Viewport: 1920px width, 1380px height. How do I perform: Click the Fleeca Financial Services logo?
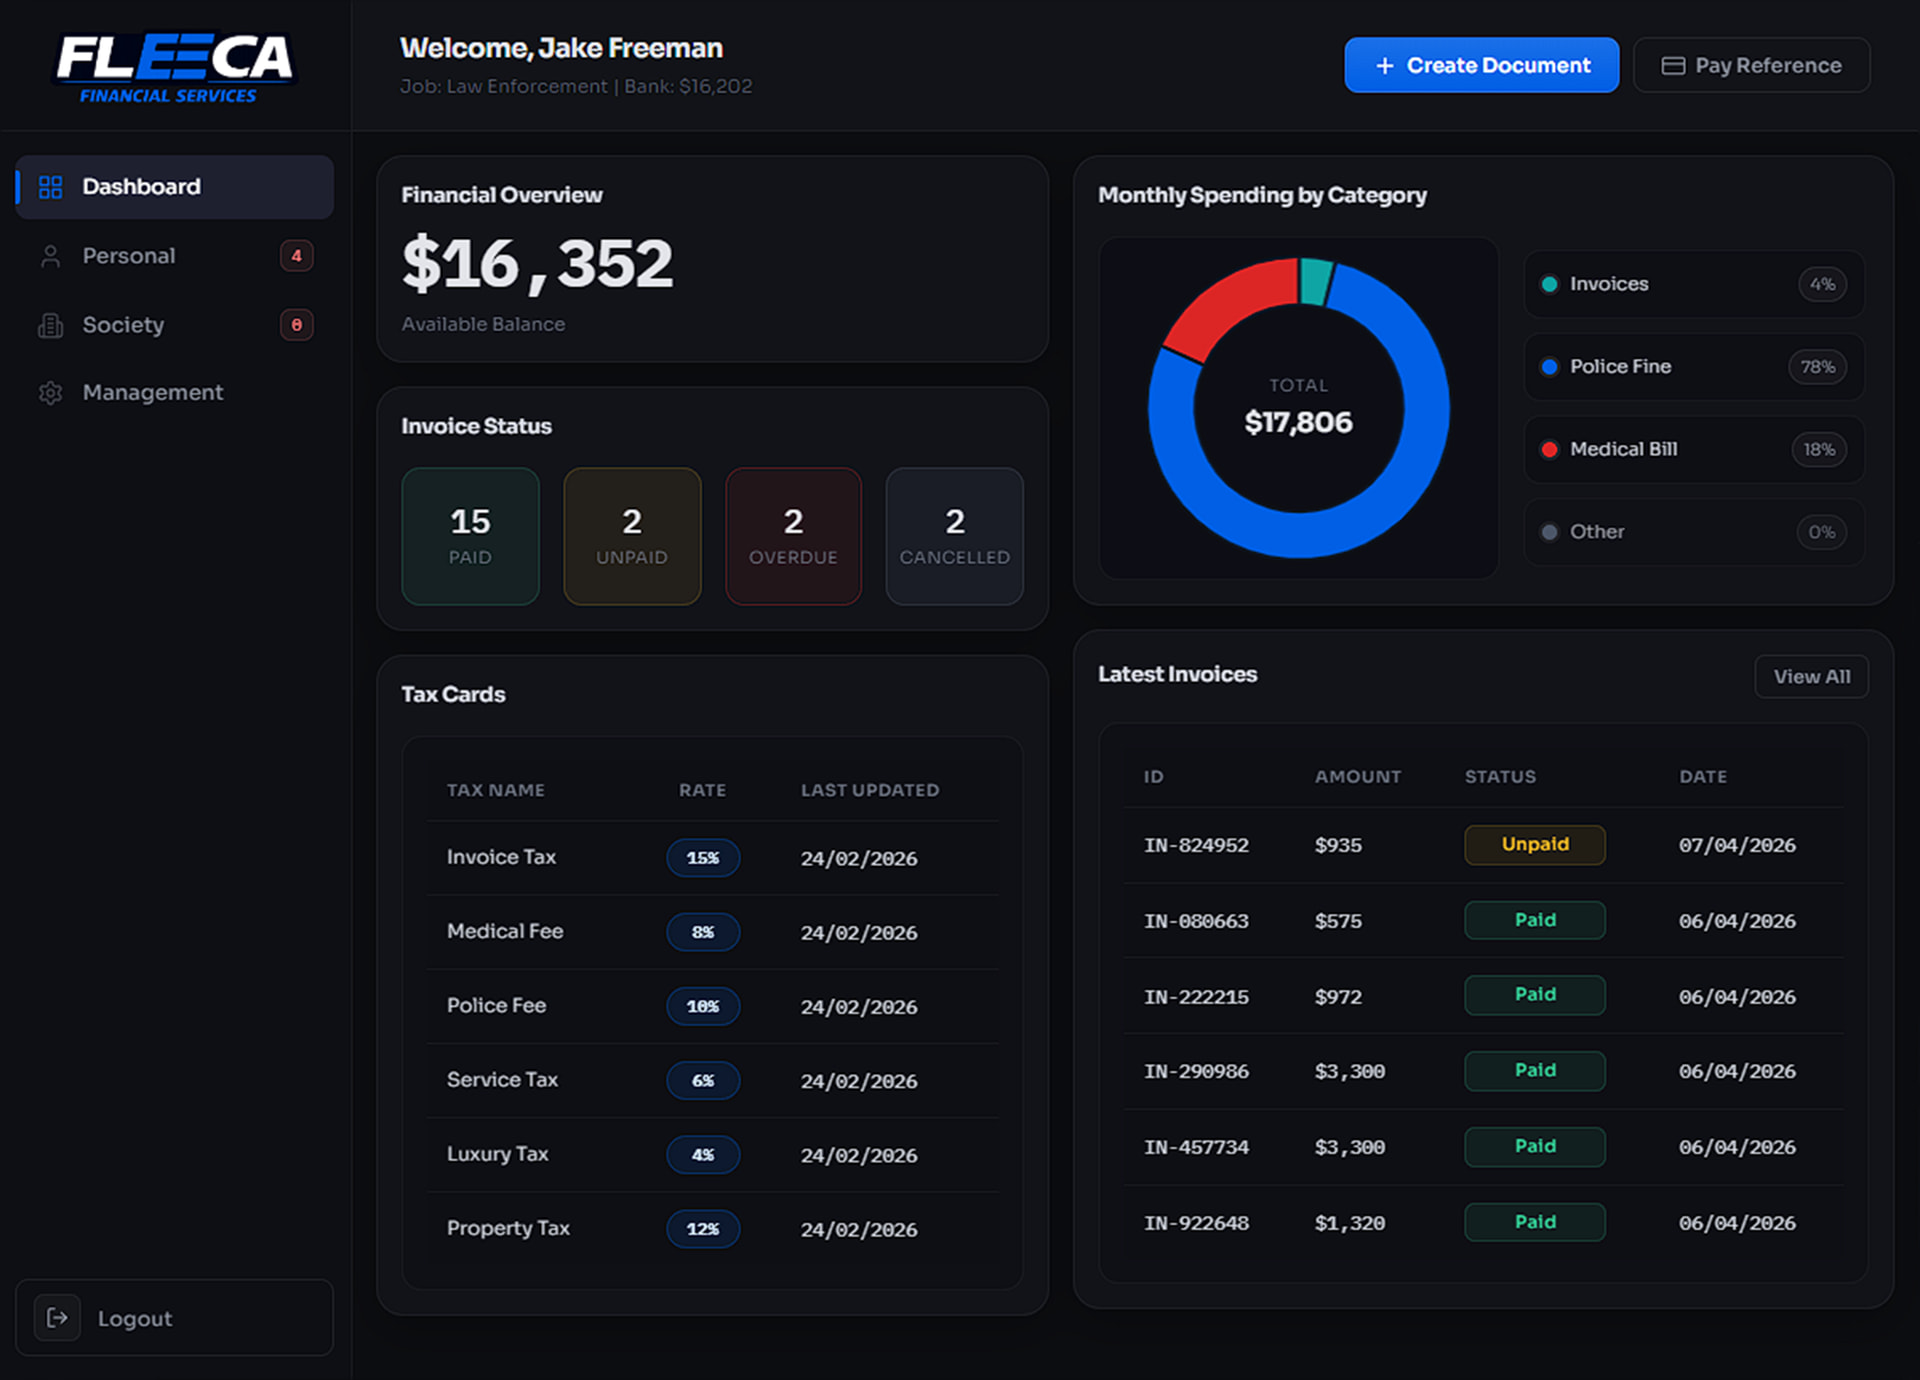click(x=174, y=68)
